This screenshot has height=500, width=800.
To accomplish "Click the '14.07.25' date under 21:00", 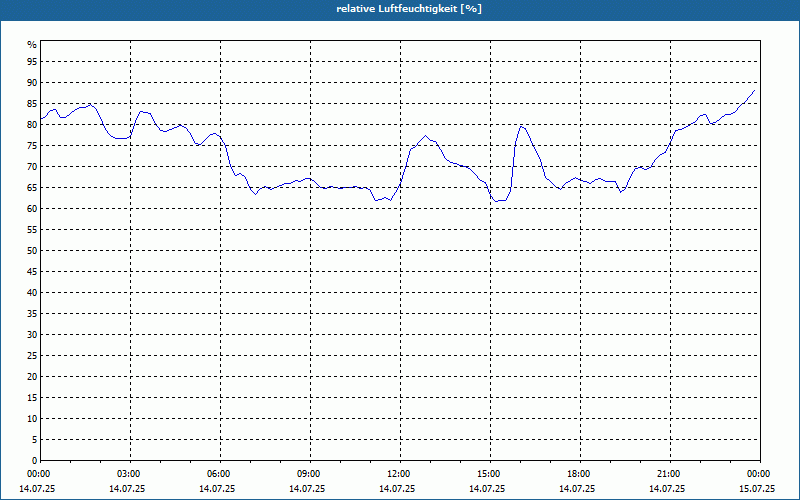I will coord(667,489).
